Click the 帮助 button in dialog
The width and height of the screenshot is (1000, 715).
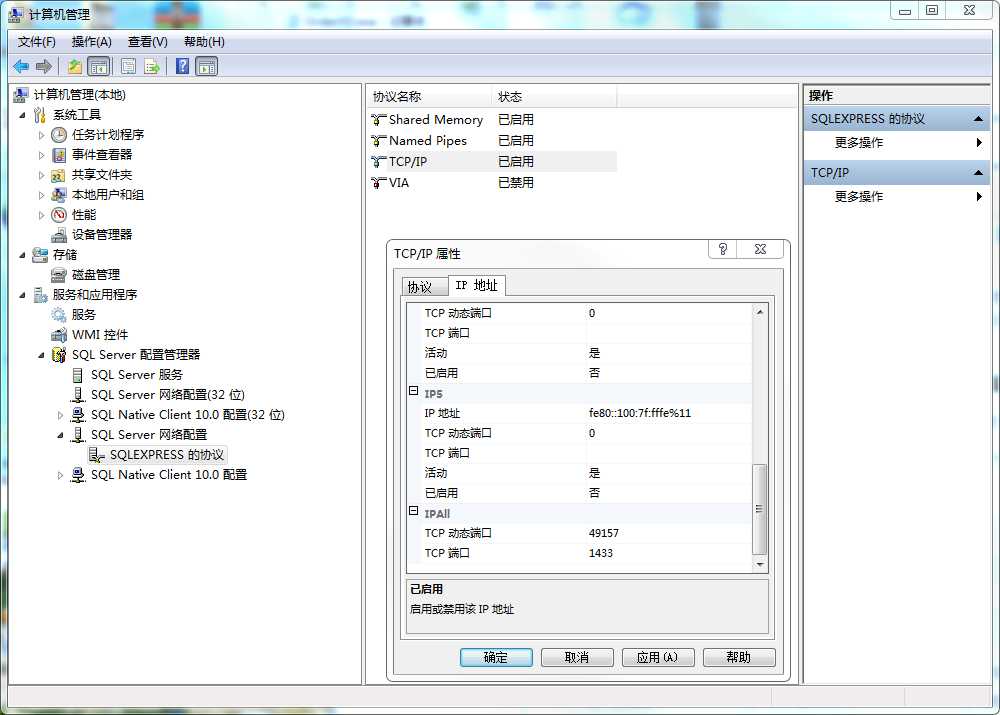tap(739, 658)
